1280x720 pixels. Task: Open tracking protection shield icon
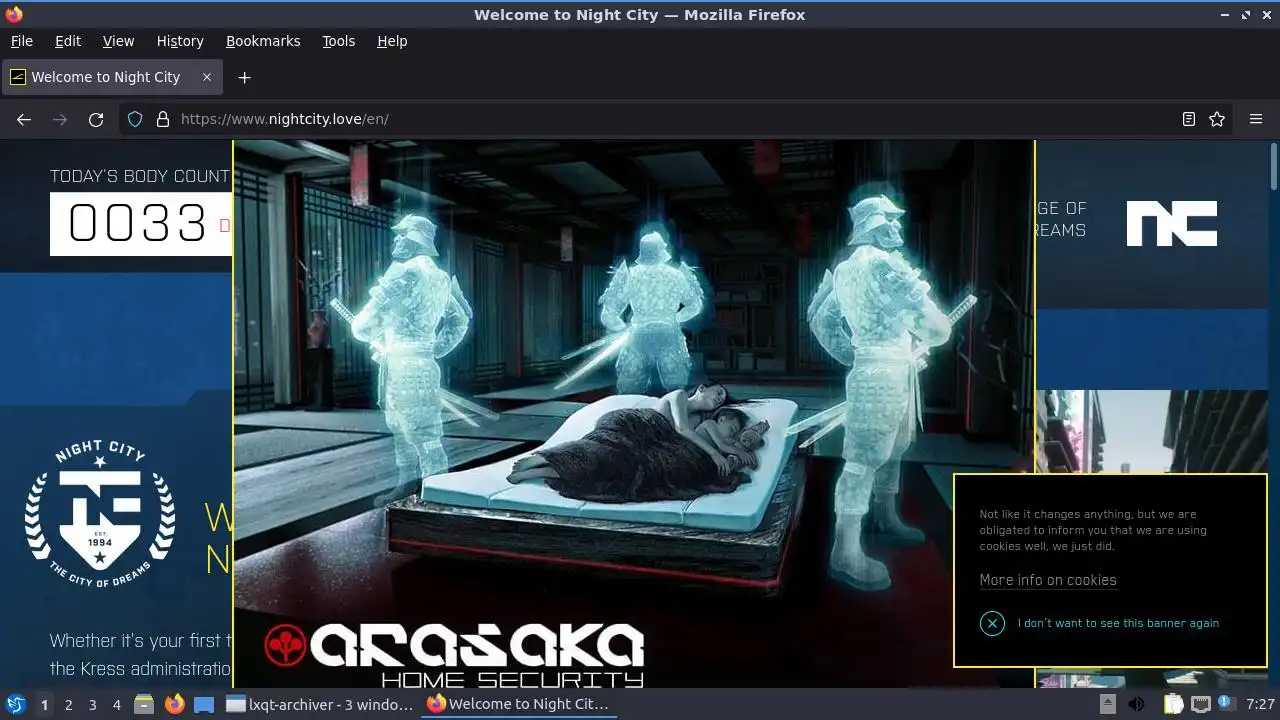(x=135, y=119)
